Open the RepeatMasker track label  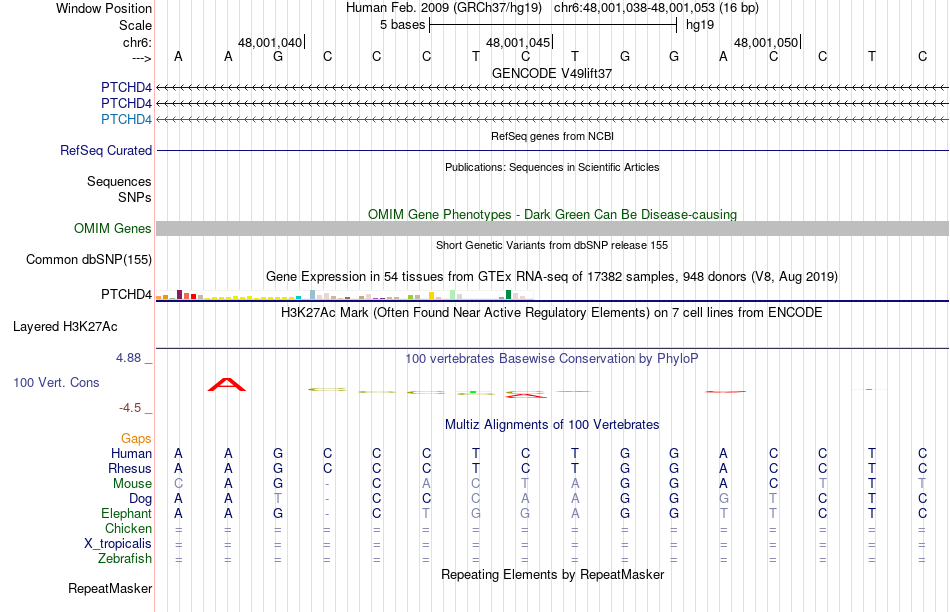coord(110,588)
